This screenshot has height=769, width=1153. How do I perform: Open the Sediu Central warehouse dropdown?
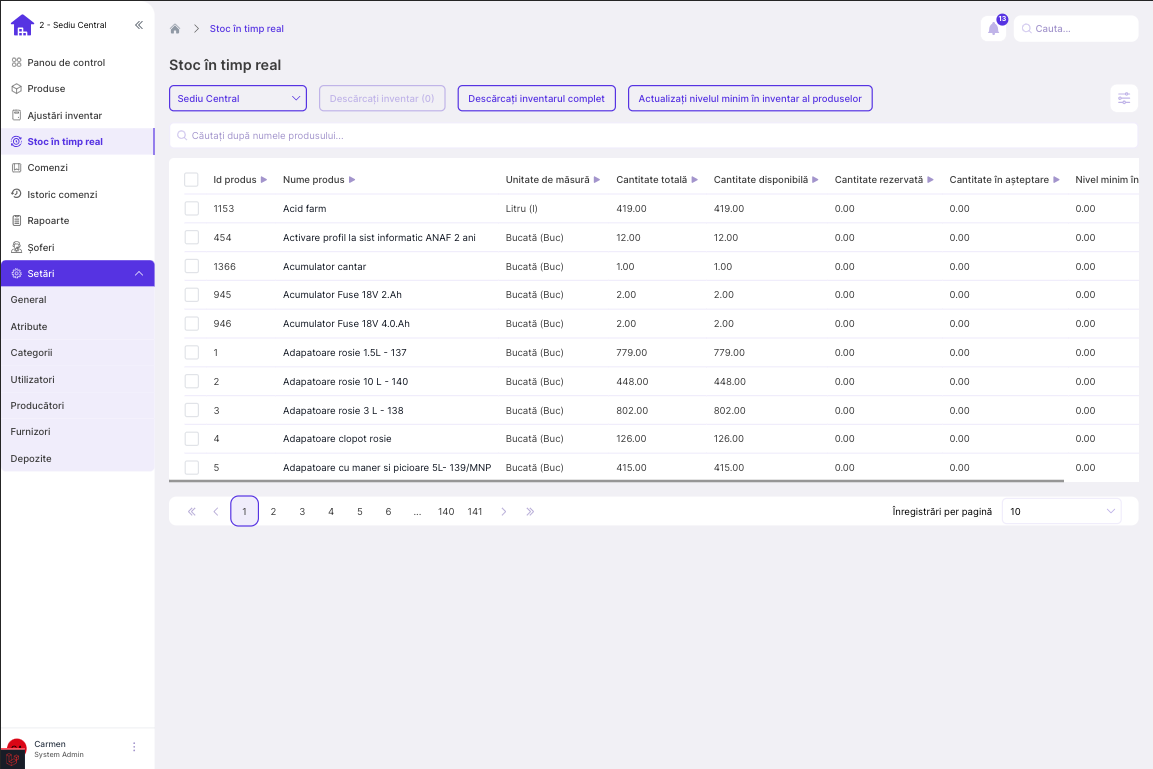[238, 99]
